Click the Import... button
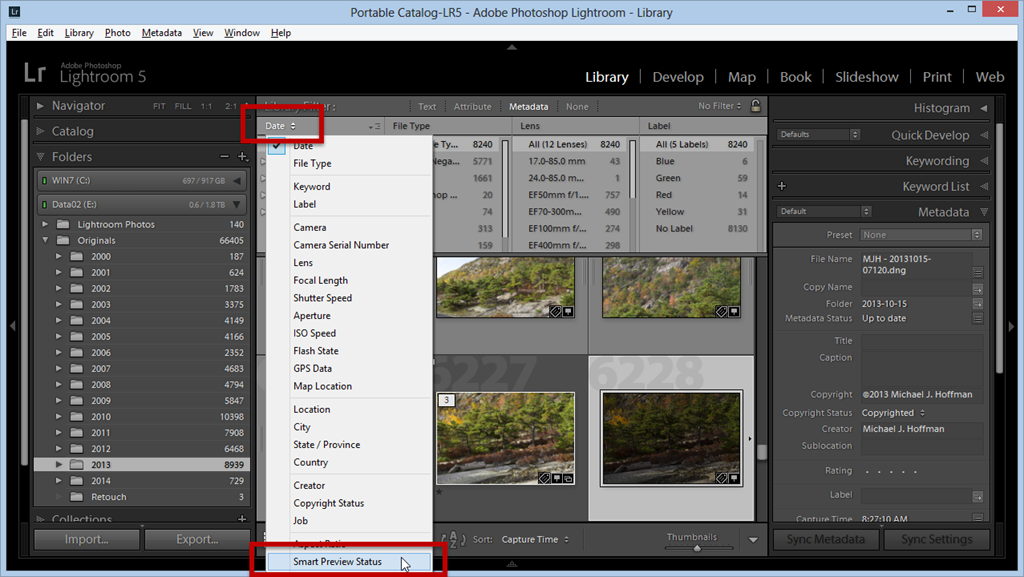1024x577 pixels. pyautogui.click(x=87, y=539)
